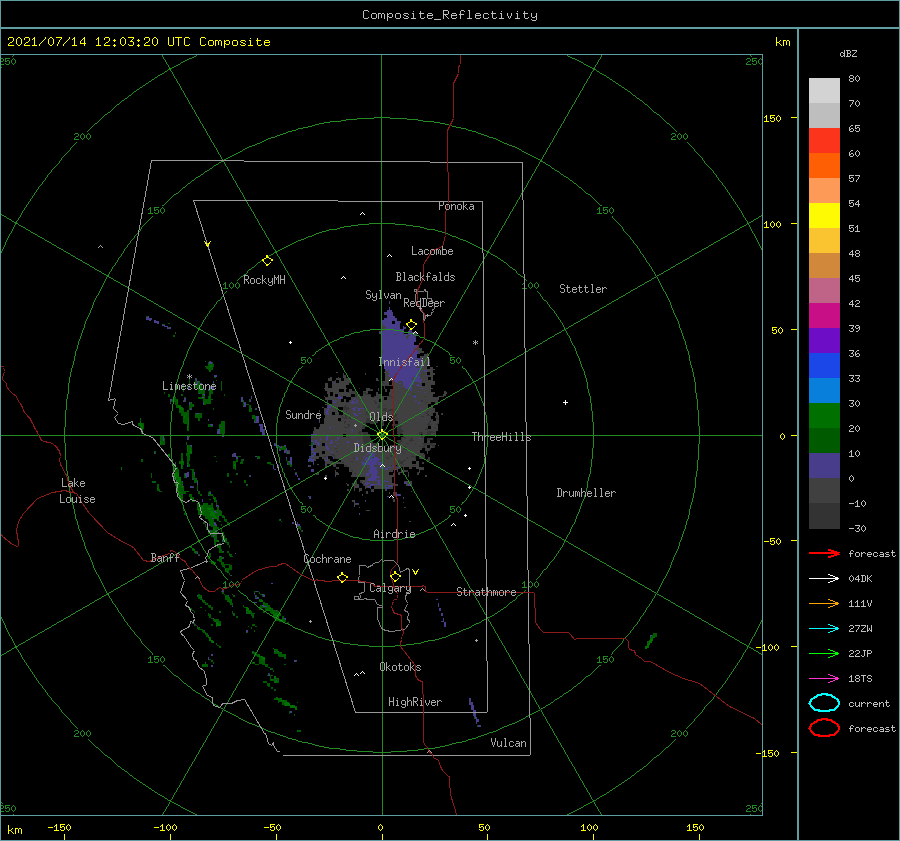This screenshot has width=900, height=841.
Task: Click the red swatch in the dBZ legend
Action: 824,141
